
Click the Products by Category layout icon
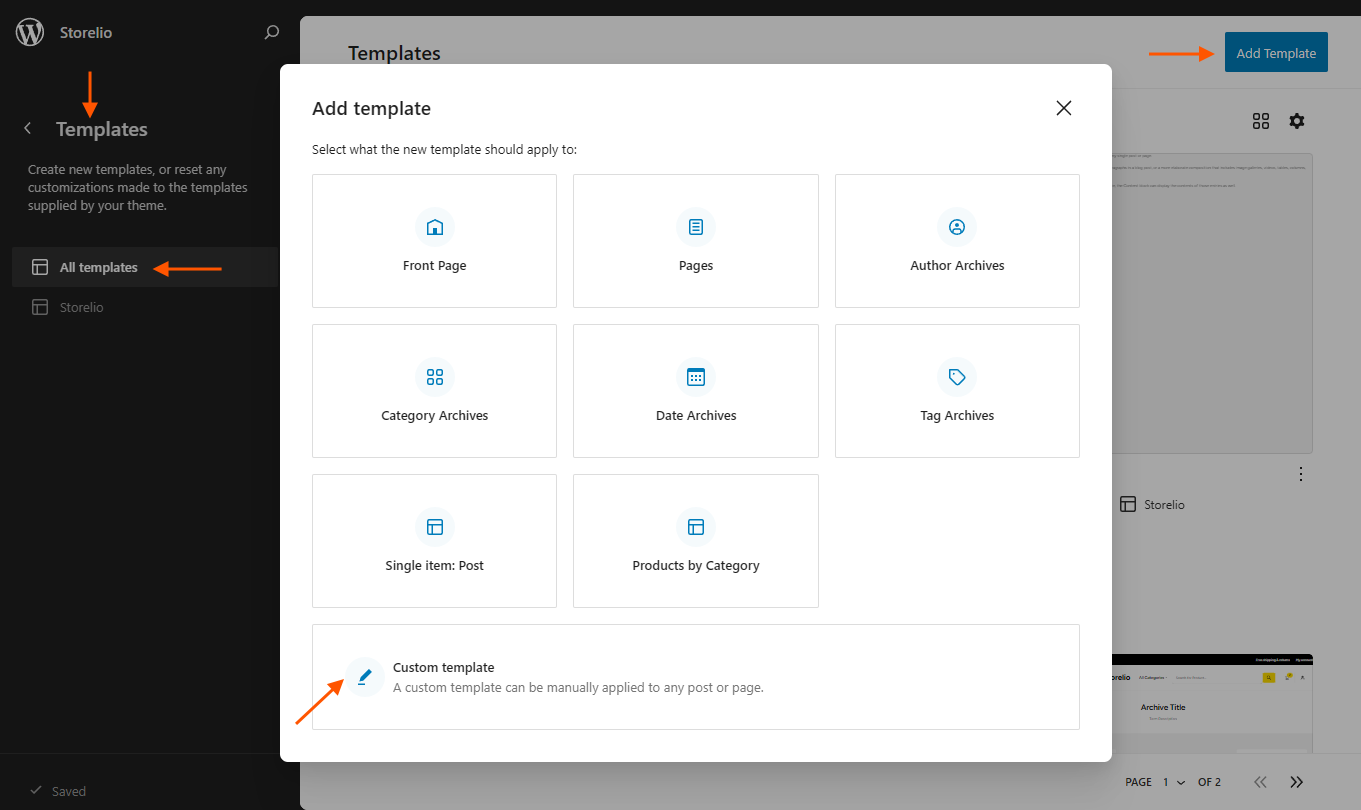pos(696,527)
